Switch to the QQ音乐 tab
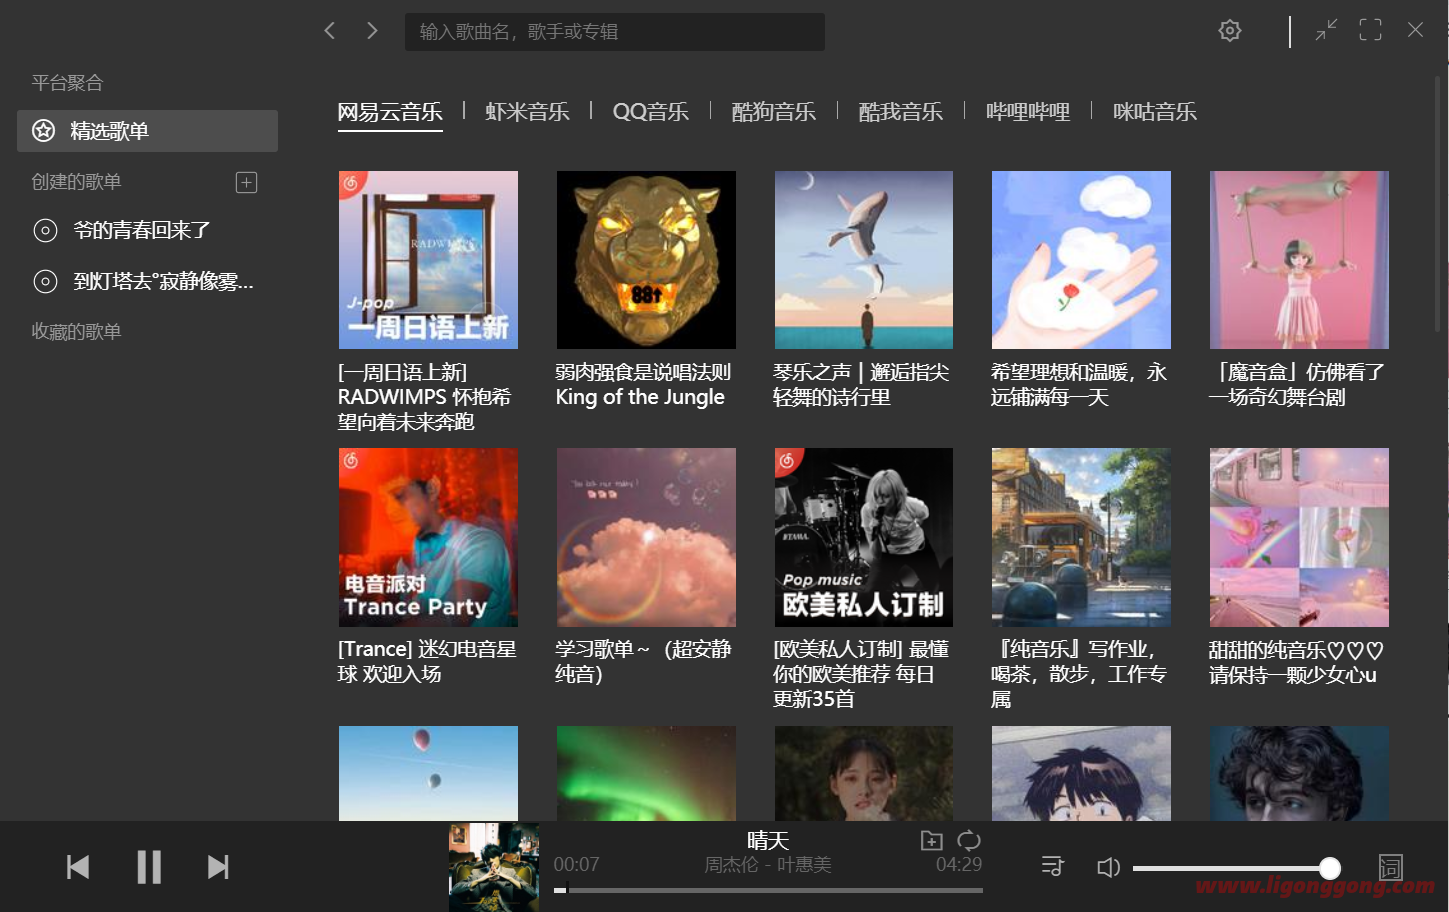Viewport: 1449px width, 912px height. pyautogui.click(x=650, y=112)
